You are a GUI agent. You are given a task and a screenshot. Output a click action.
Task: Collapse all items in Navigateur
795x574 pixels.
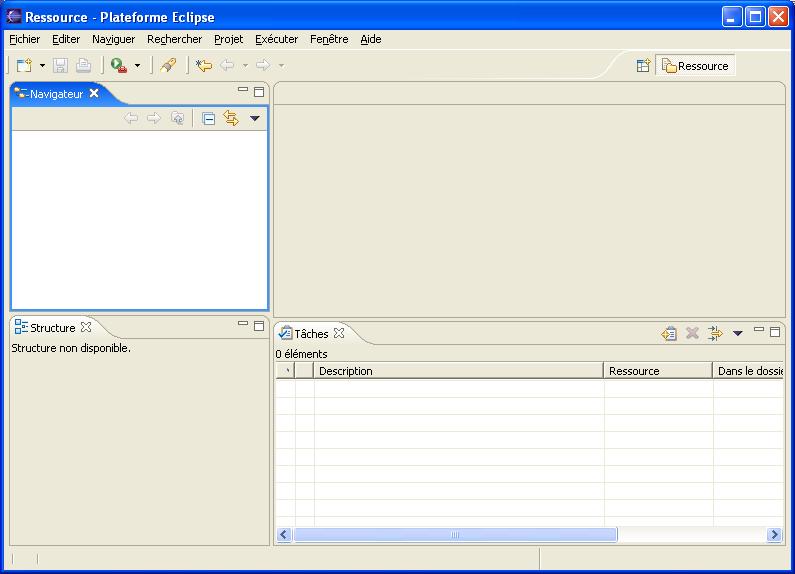(x=209, y=118)
